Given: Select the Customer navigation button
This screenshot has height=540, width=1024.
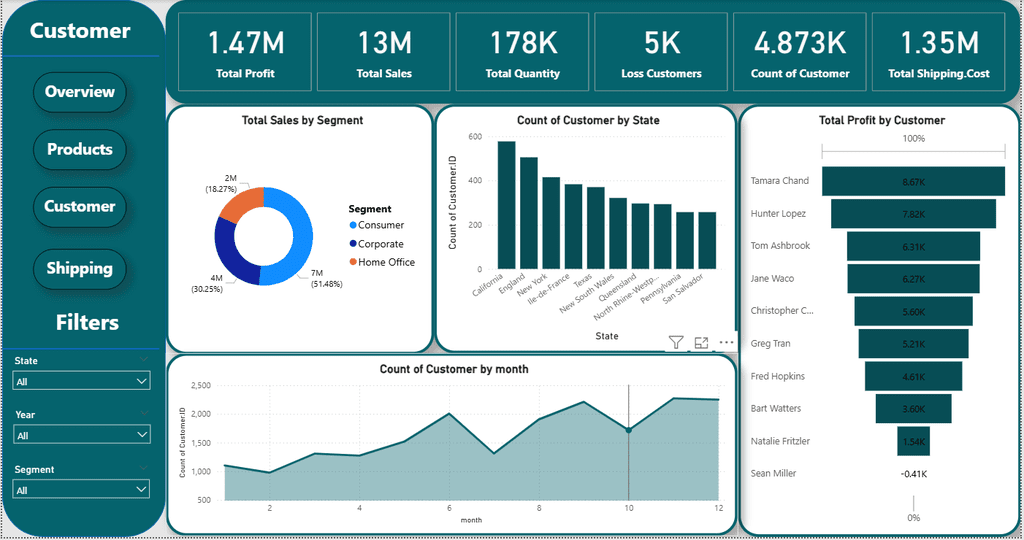Looking at the screenshot, I should 80,207.
